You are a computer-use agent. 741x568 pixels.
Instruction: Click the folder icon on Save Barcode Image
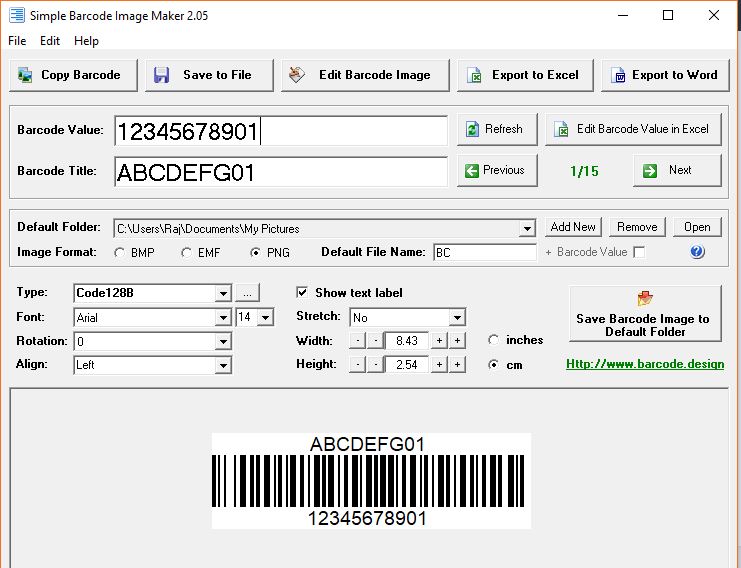(645, 299)
